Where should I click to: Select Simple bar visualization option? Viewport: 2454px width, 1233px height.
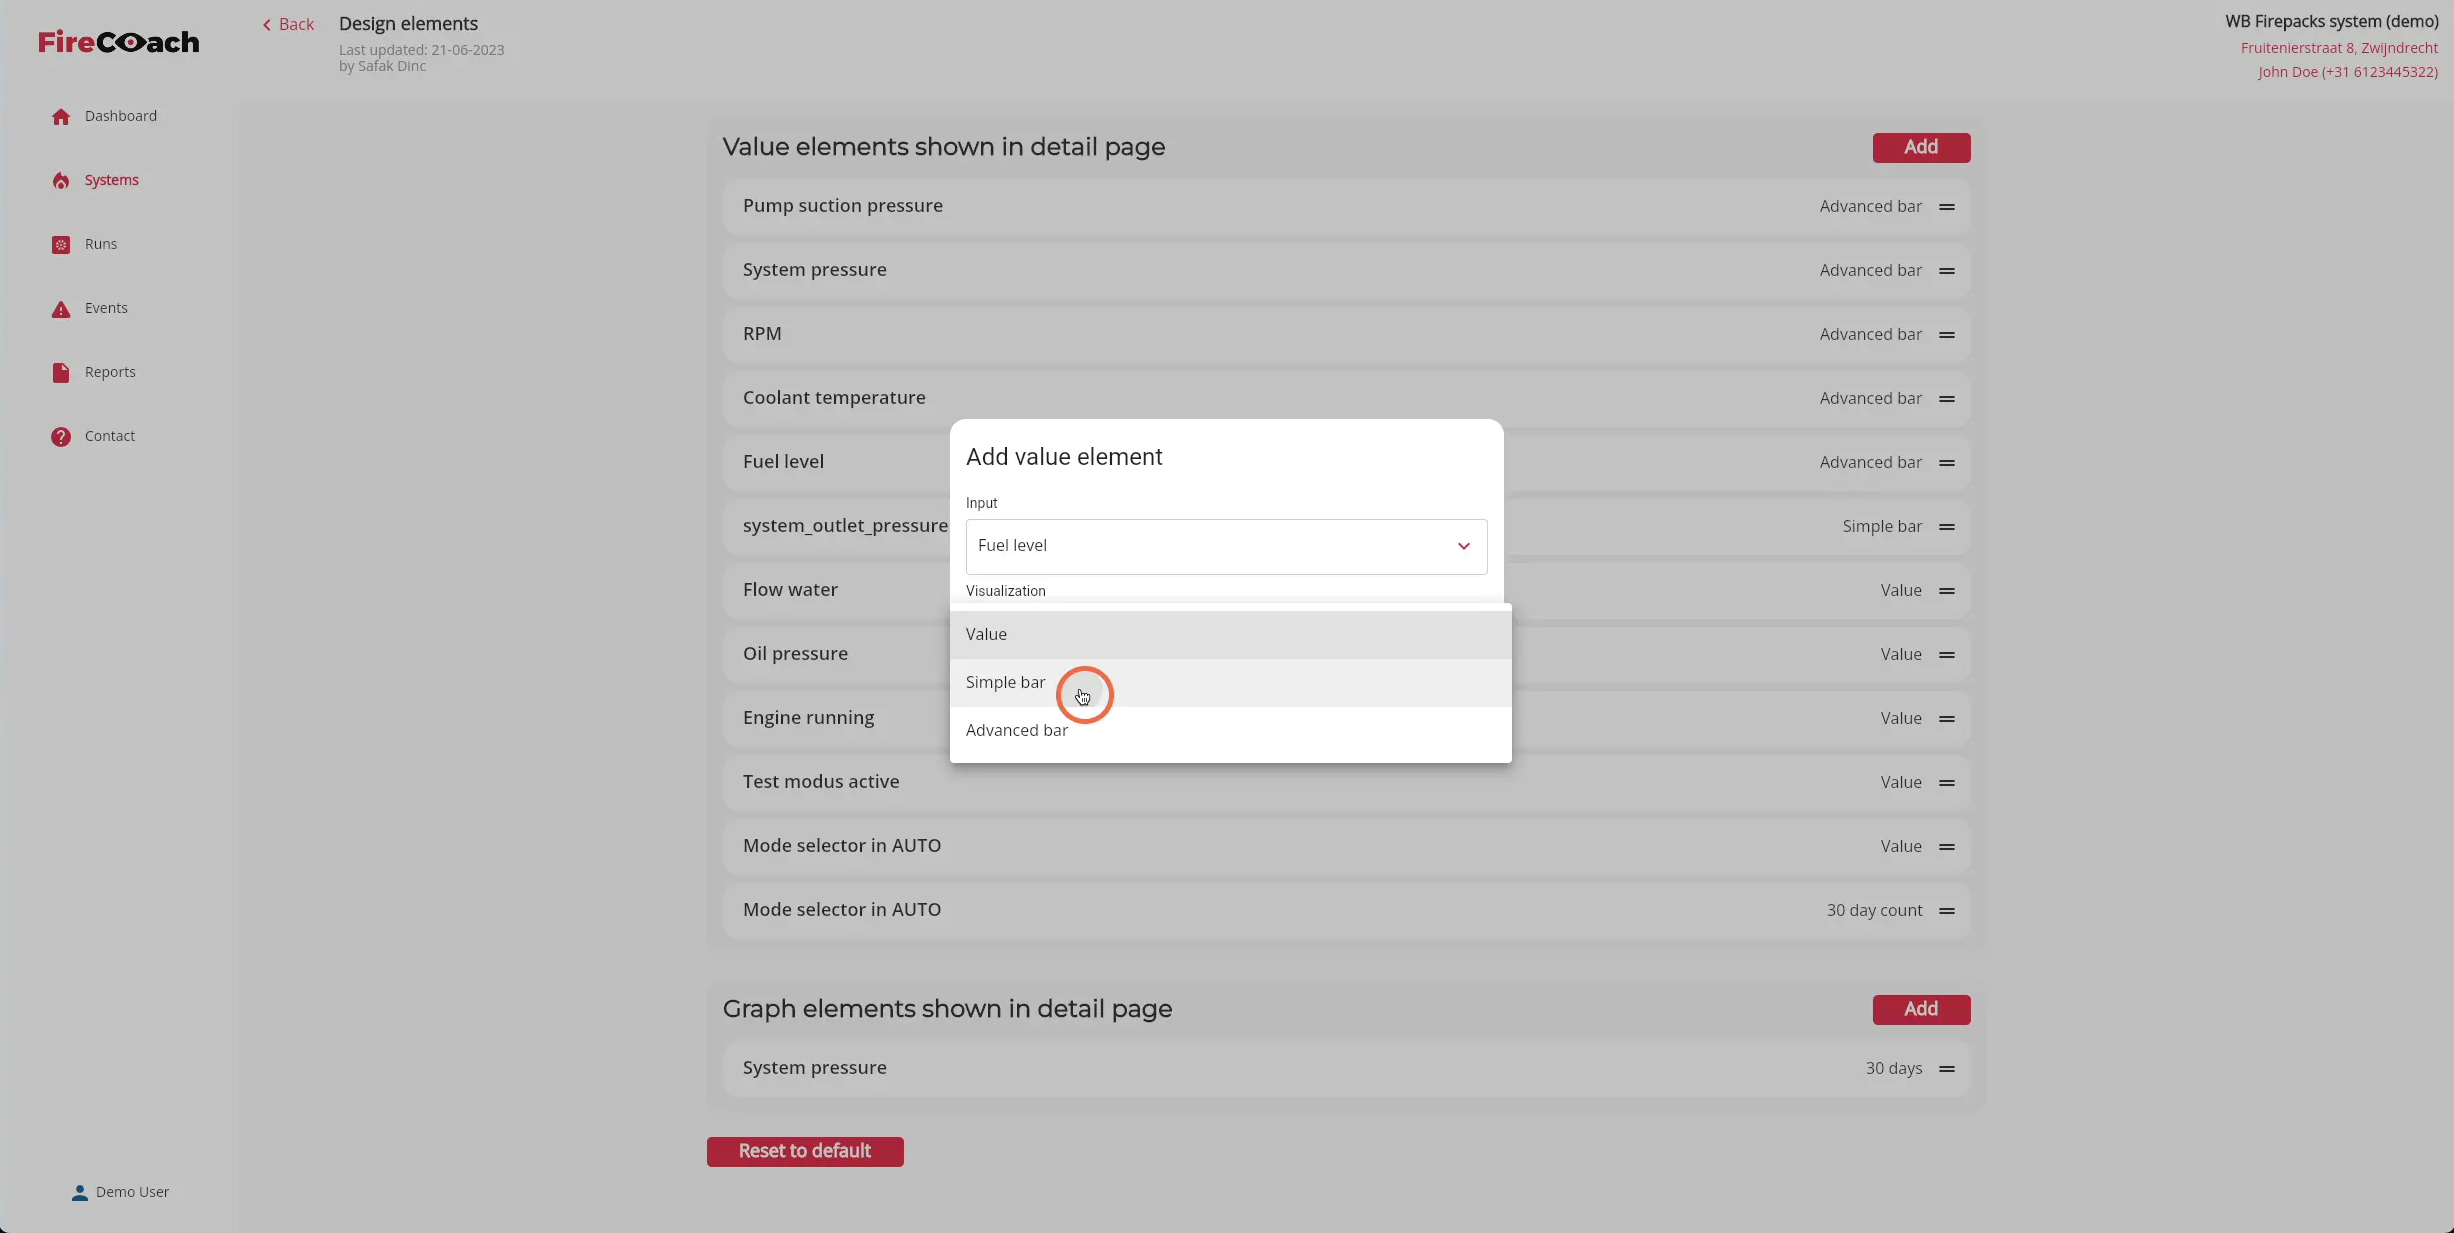pos(1230,683)
